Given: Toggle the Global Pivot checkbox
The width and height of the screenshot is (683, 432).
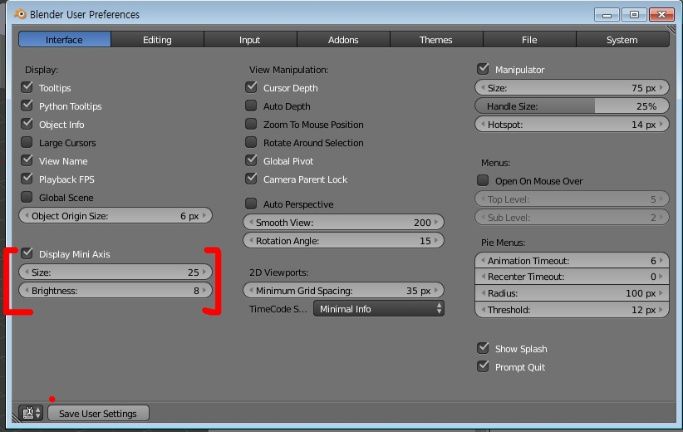Looking at the screenshot, I should (x=251, y=161).
